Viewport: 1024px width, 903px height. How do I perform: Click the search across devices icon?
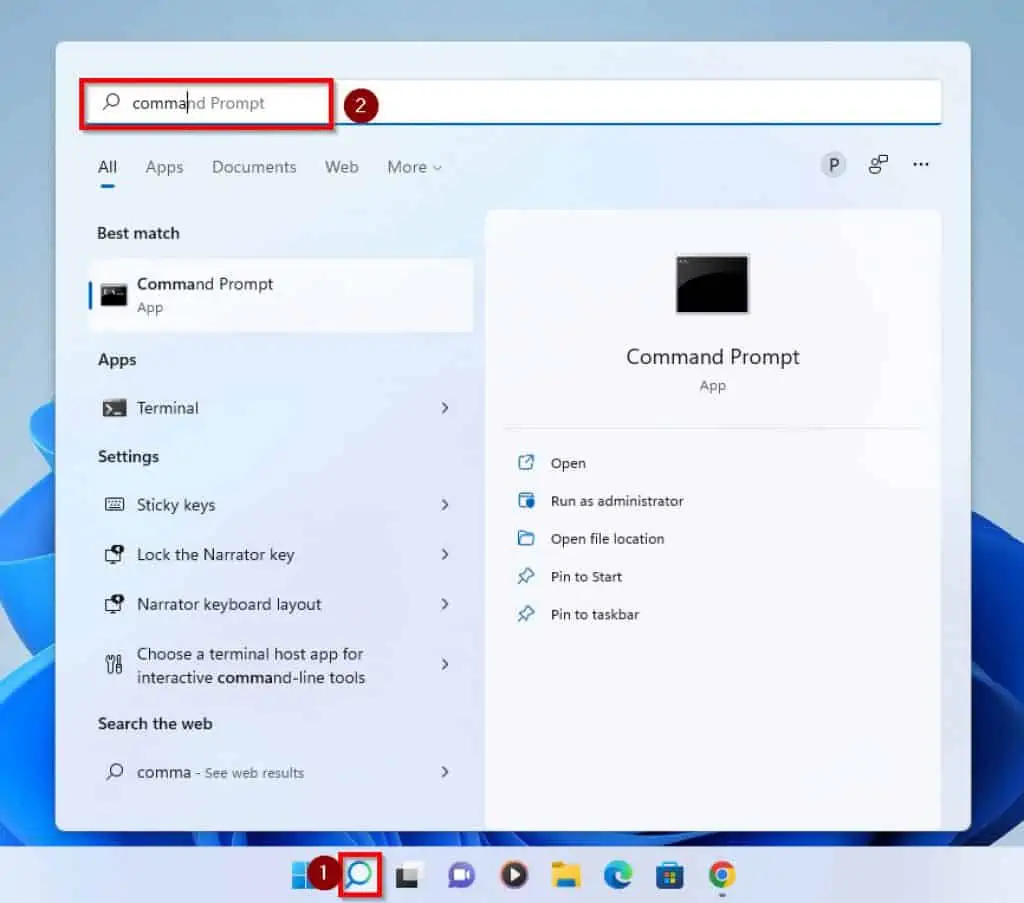click(878, 165)
